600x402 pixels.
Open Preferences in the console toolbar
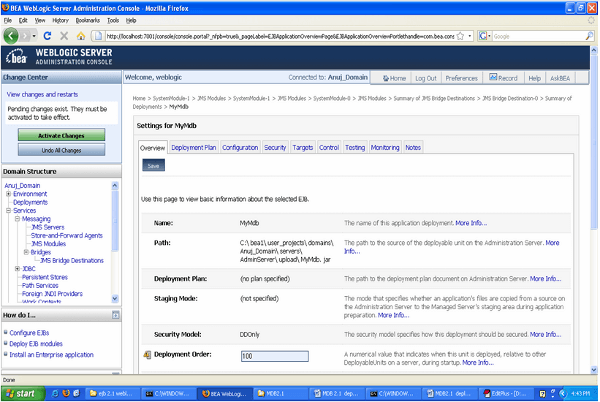[x=461, y=78]
